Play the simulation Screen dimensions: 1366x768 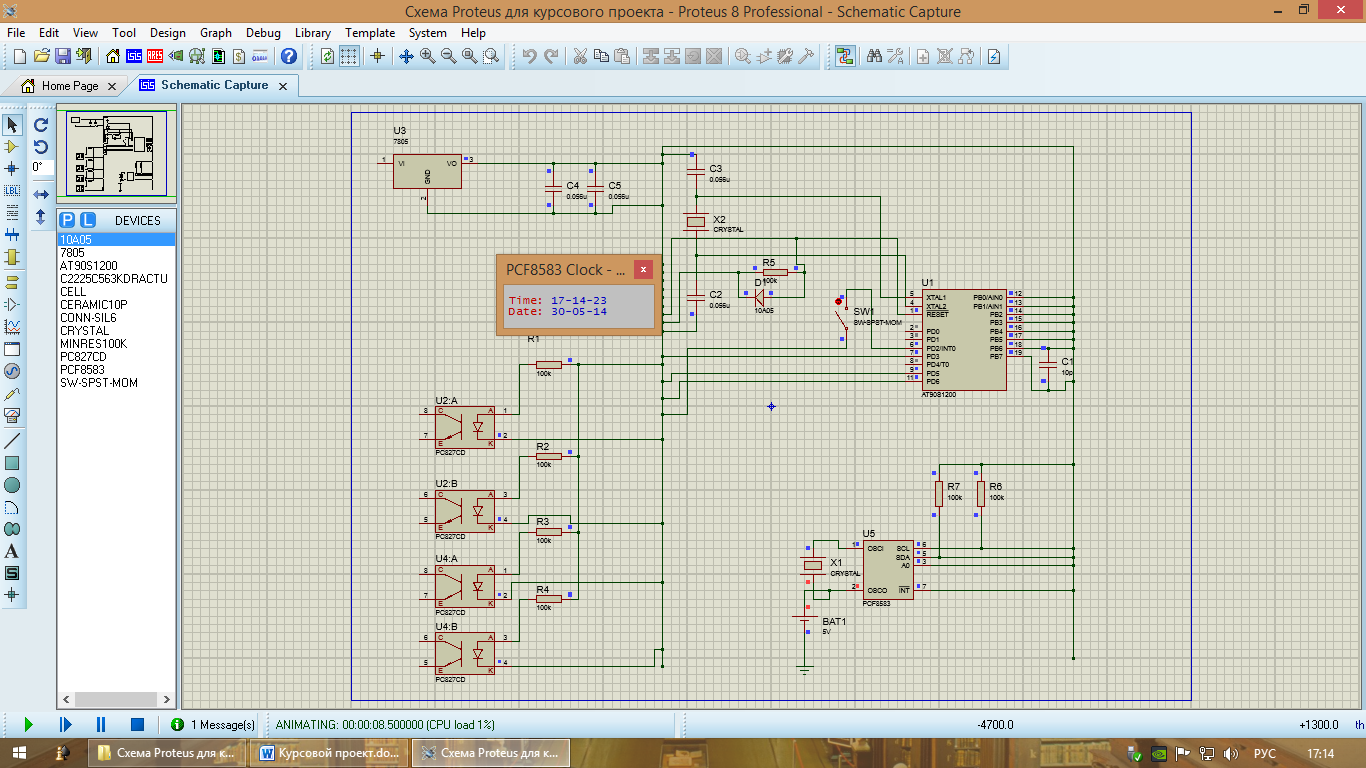coord(28,724)
